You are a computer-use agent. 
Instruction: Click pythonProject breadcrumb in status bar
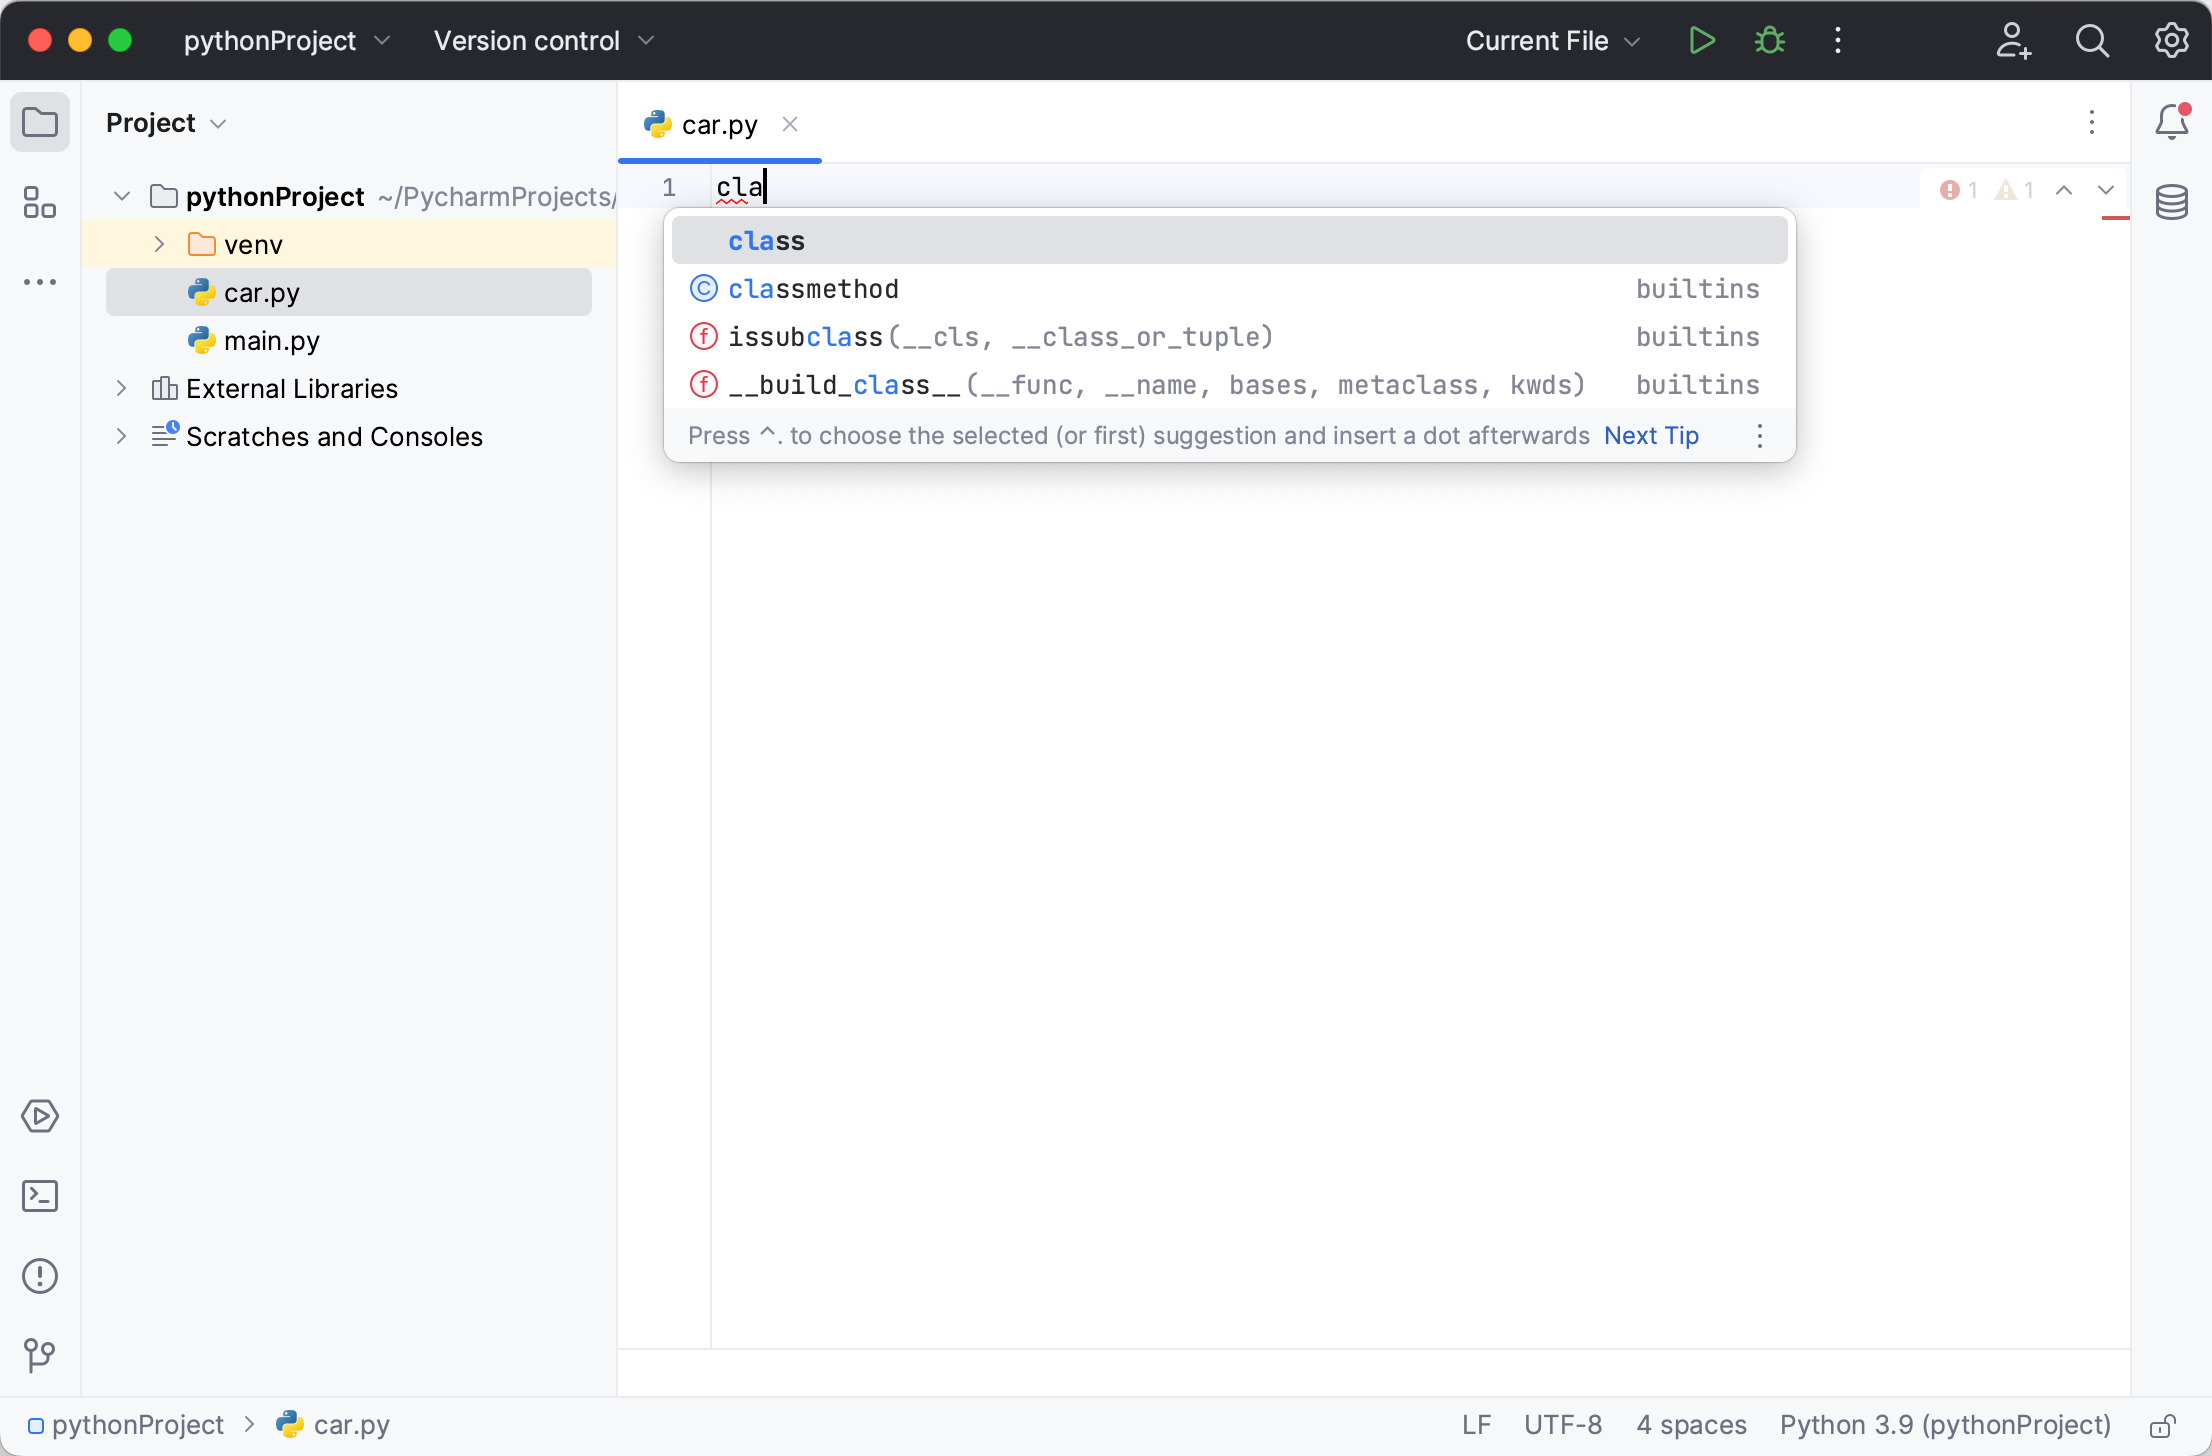[126, 1425]
